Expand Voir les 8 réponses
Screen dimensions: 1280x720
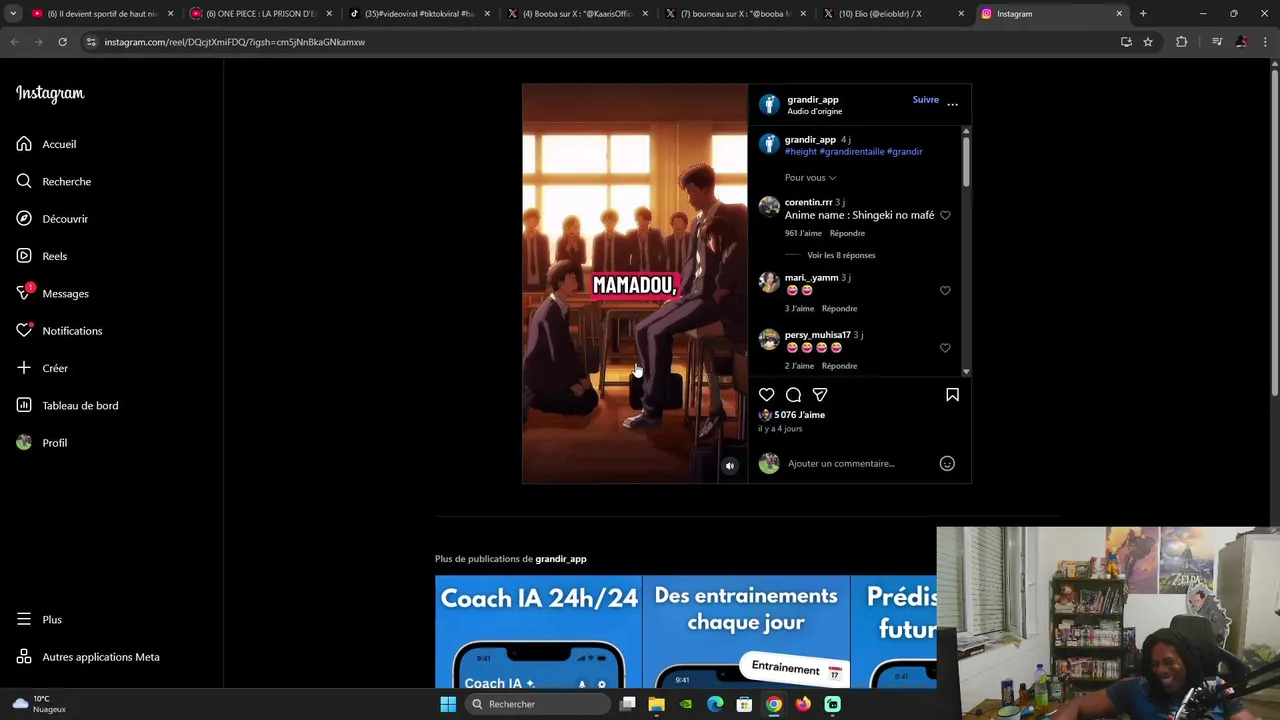[x=841, y=255]
